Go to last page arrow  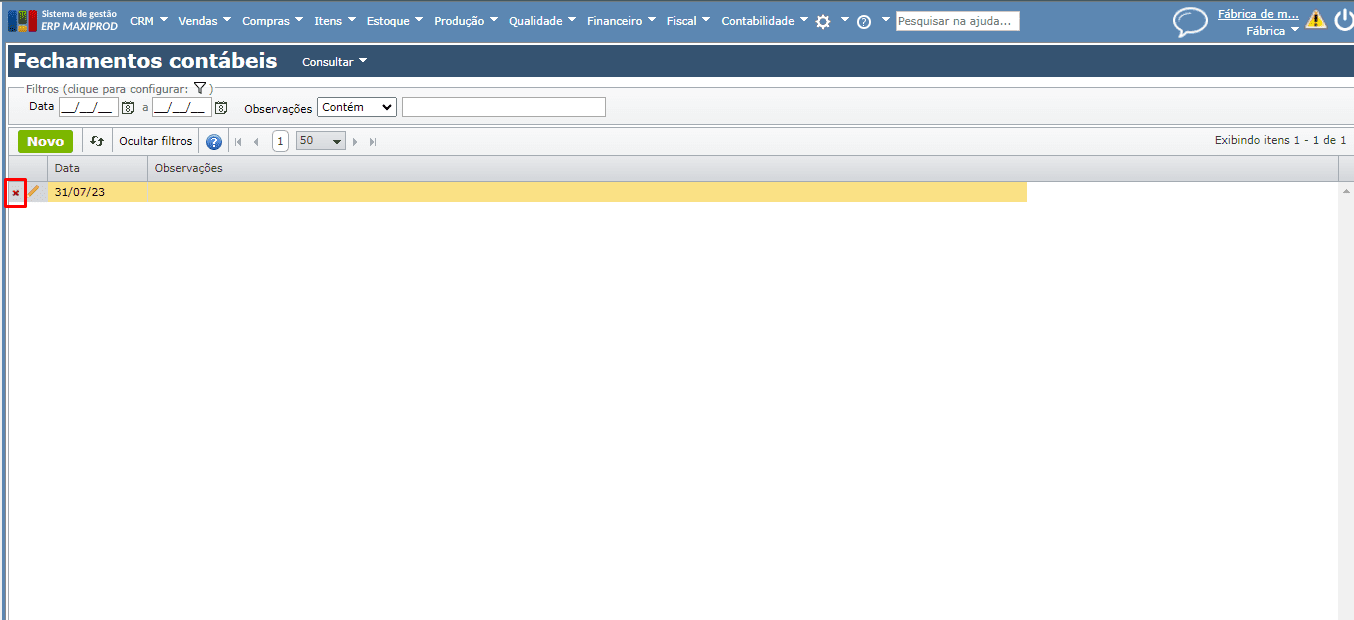point(372,142)
